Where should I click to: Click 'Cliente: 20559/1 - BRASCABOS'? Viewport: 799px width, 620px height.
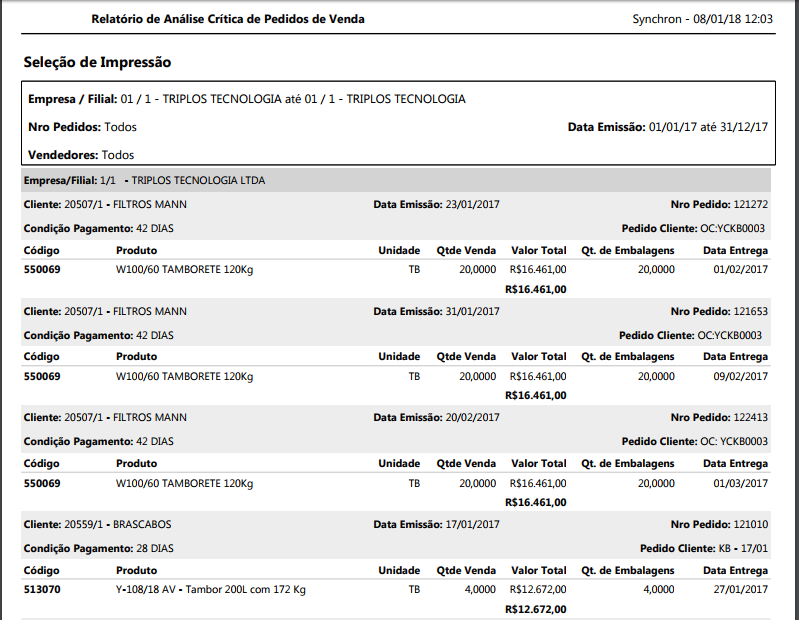97,524
